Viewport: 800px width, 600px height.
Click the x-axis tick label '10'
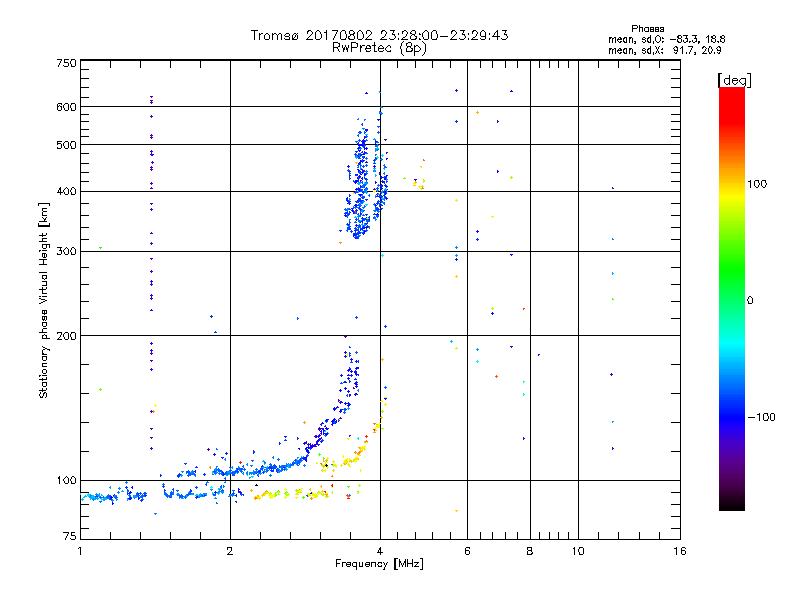(x=578, y=551)
